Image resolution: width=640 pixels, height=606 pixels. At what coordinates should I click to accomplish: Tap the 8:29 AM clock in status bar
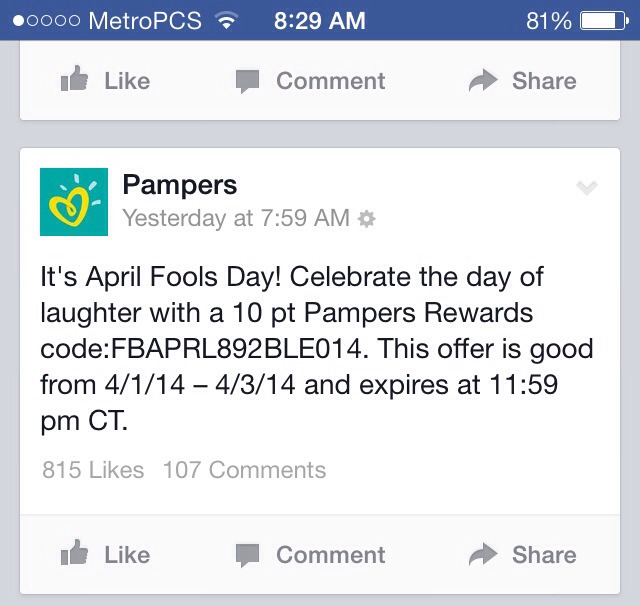[320, 20]
